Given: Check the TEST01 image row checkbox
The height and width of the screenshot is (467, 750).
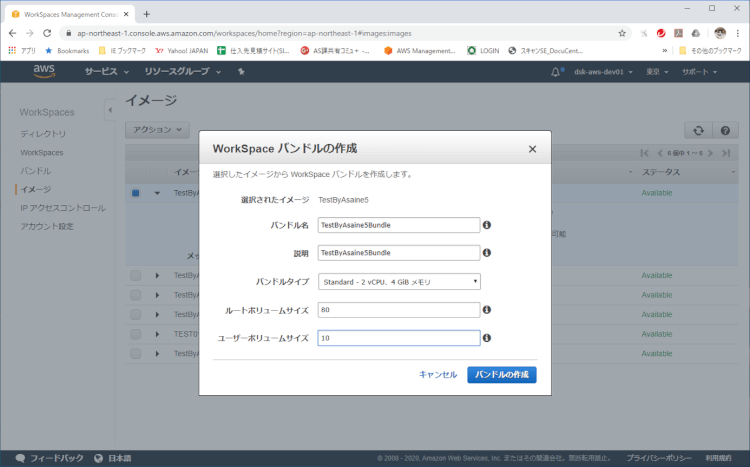Looking at the screenshot, I should coord(135,334).
